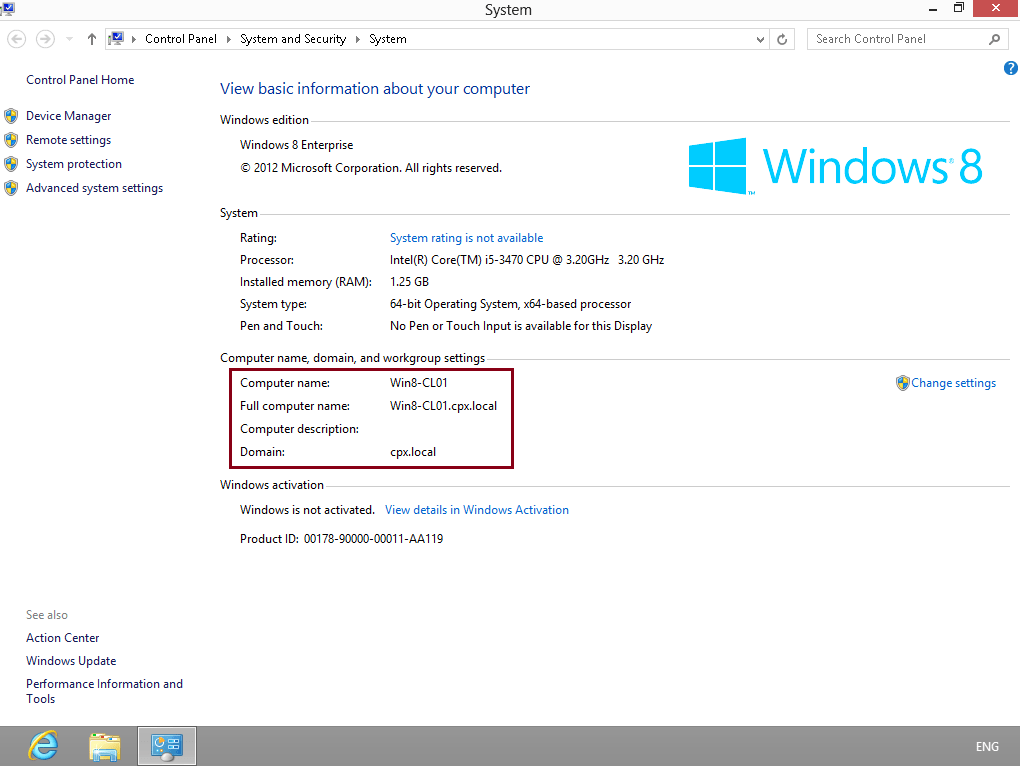This screenshot has height=766, width=1020.
Task: Open the address bar history dropdown
Action: point(760,40)
